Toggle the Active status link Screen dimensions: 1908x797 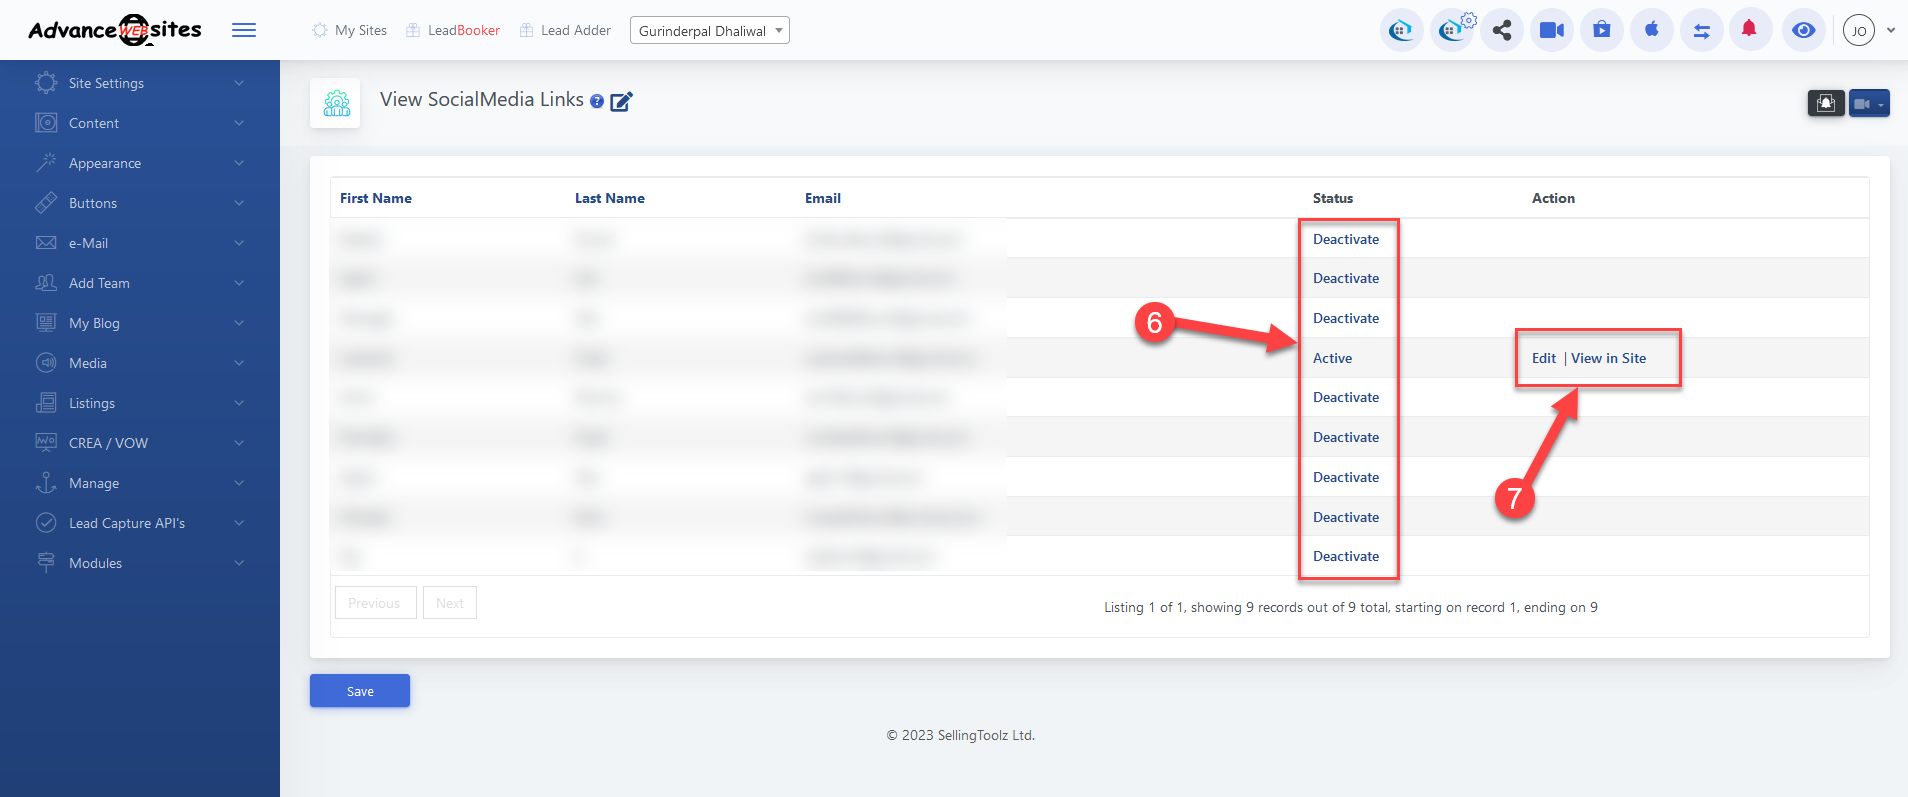pos(1332,358)
